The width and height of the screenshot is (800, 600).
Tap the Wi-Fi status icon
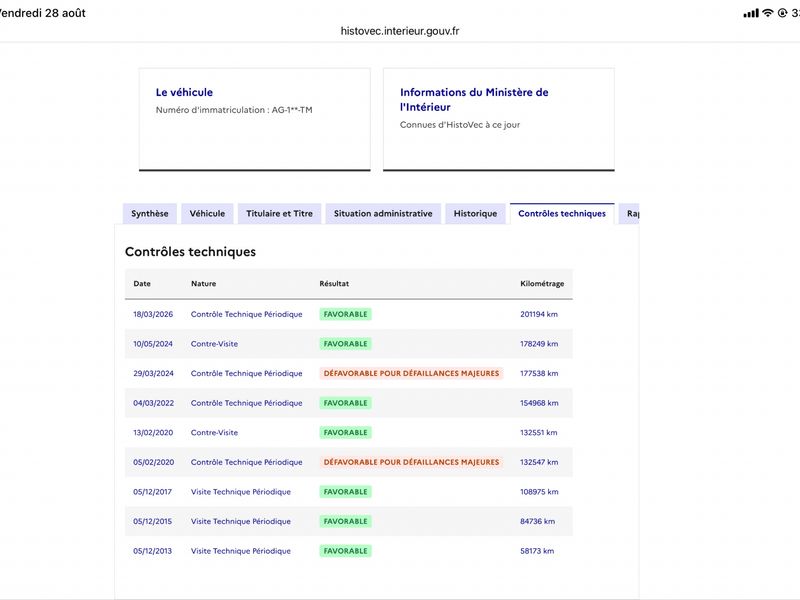[767, 13]
